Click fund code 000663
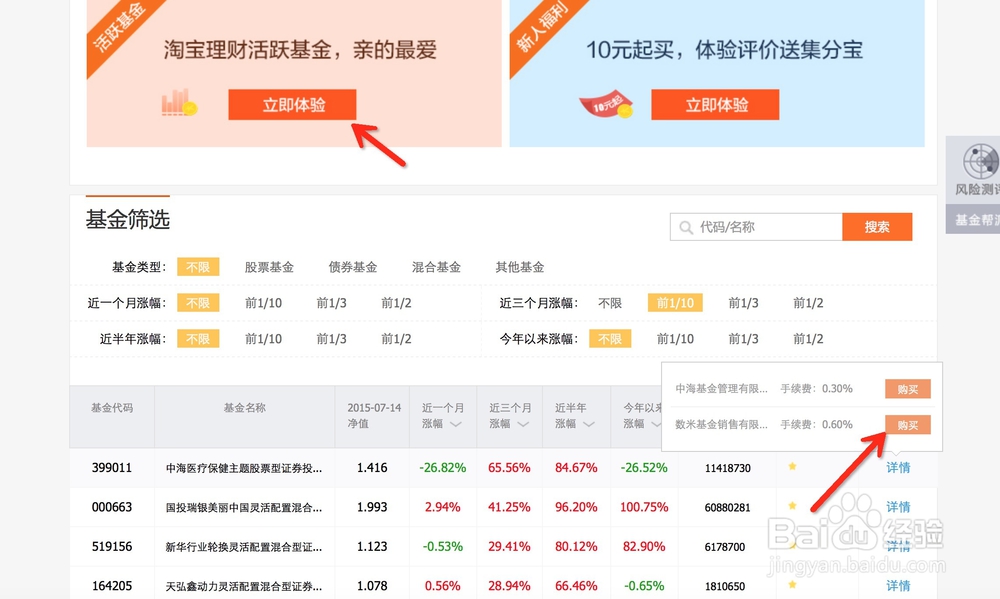This screenshot has height=599, width=1000. [112, 507]
